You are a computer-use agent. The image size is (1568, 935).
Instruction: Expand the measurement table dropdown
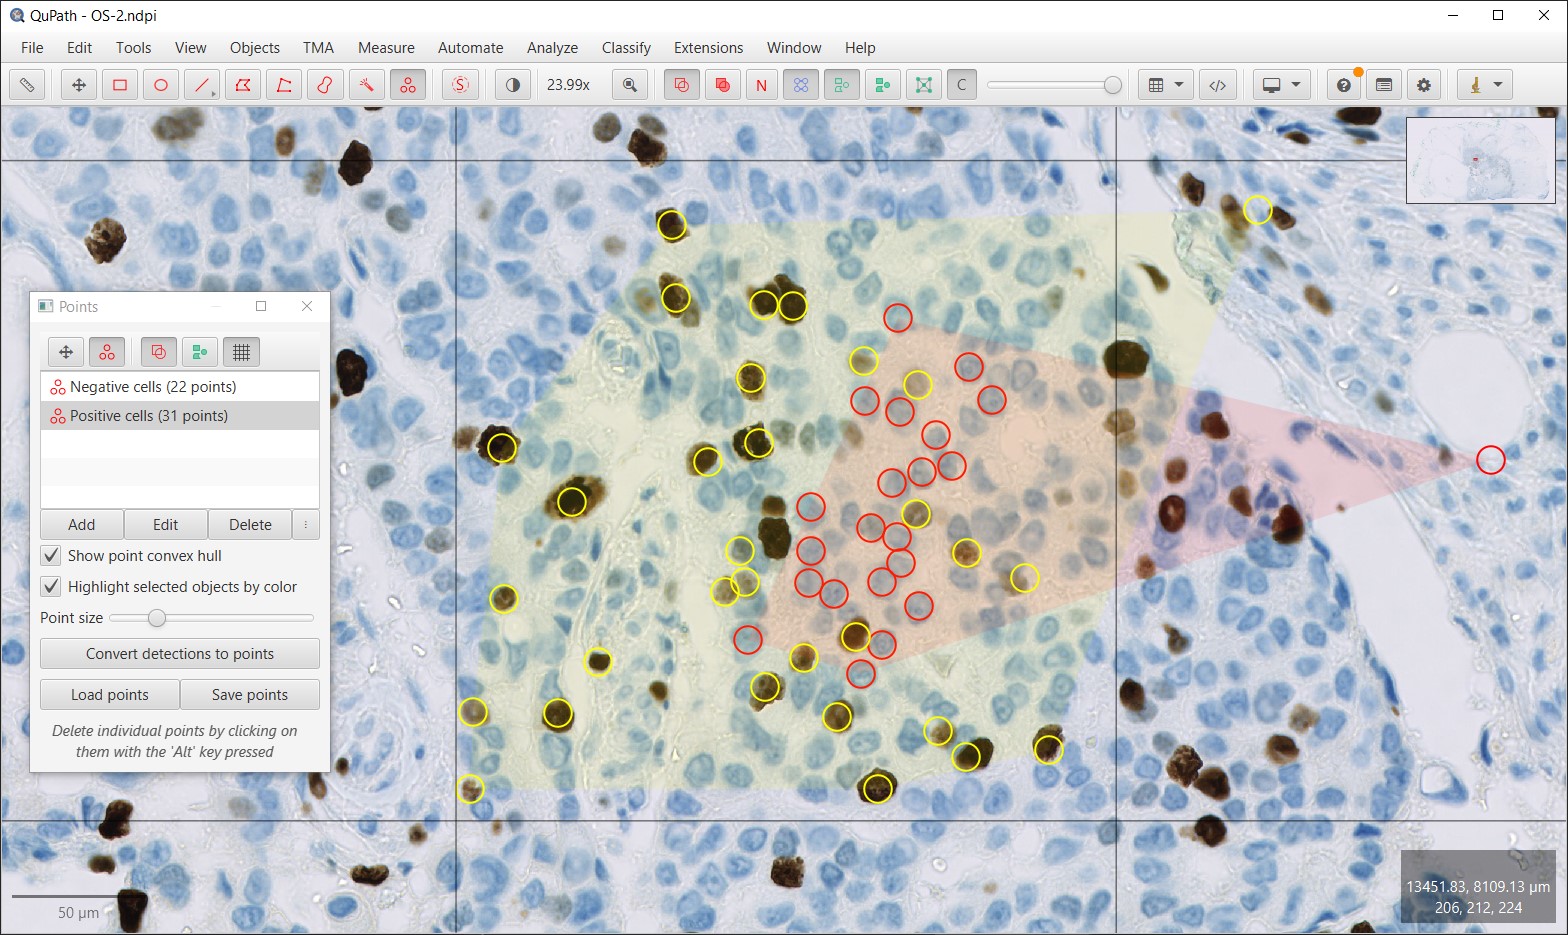point(1179,85)
